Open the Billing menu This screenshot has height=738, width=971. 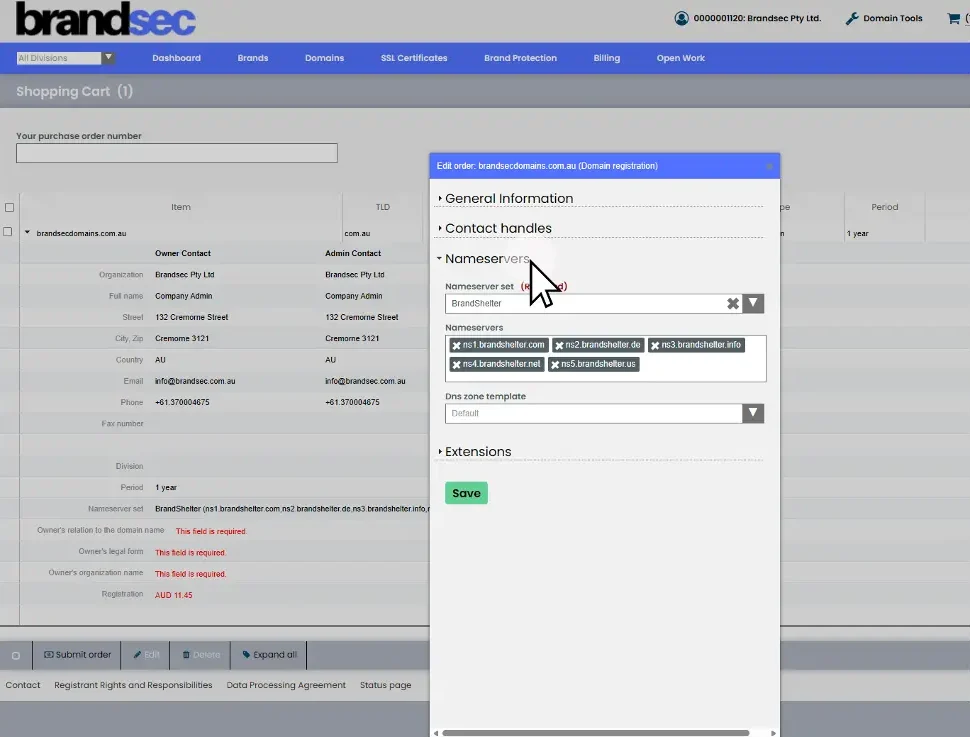coord(606,58)
